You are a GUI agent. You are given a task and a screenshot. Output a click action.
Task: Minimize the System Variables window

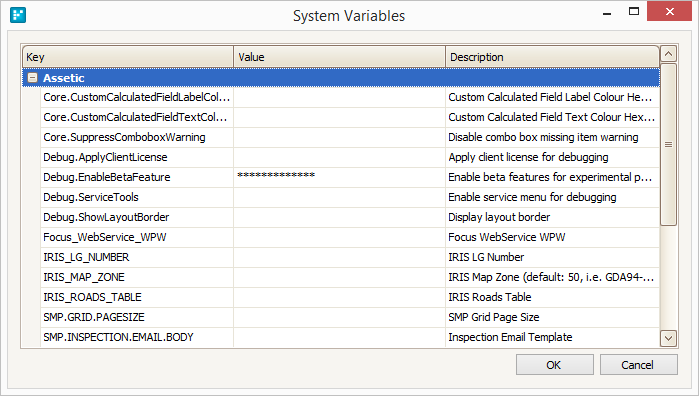point(607,11)
